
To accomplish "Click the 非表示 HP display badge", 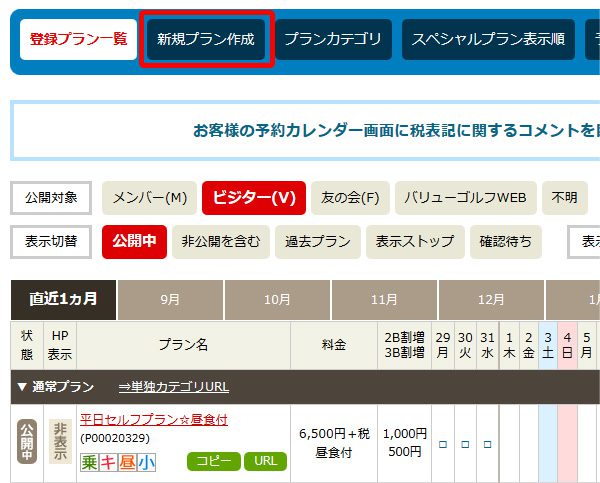I will (x=60, y=441).
